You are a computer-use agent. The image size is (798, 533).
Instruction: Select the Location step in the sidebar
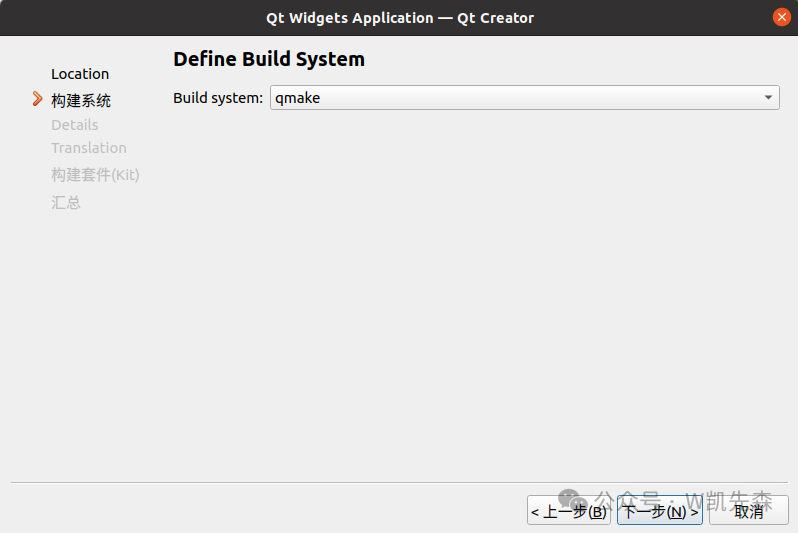tap(80, 74)
